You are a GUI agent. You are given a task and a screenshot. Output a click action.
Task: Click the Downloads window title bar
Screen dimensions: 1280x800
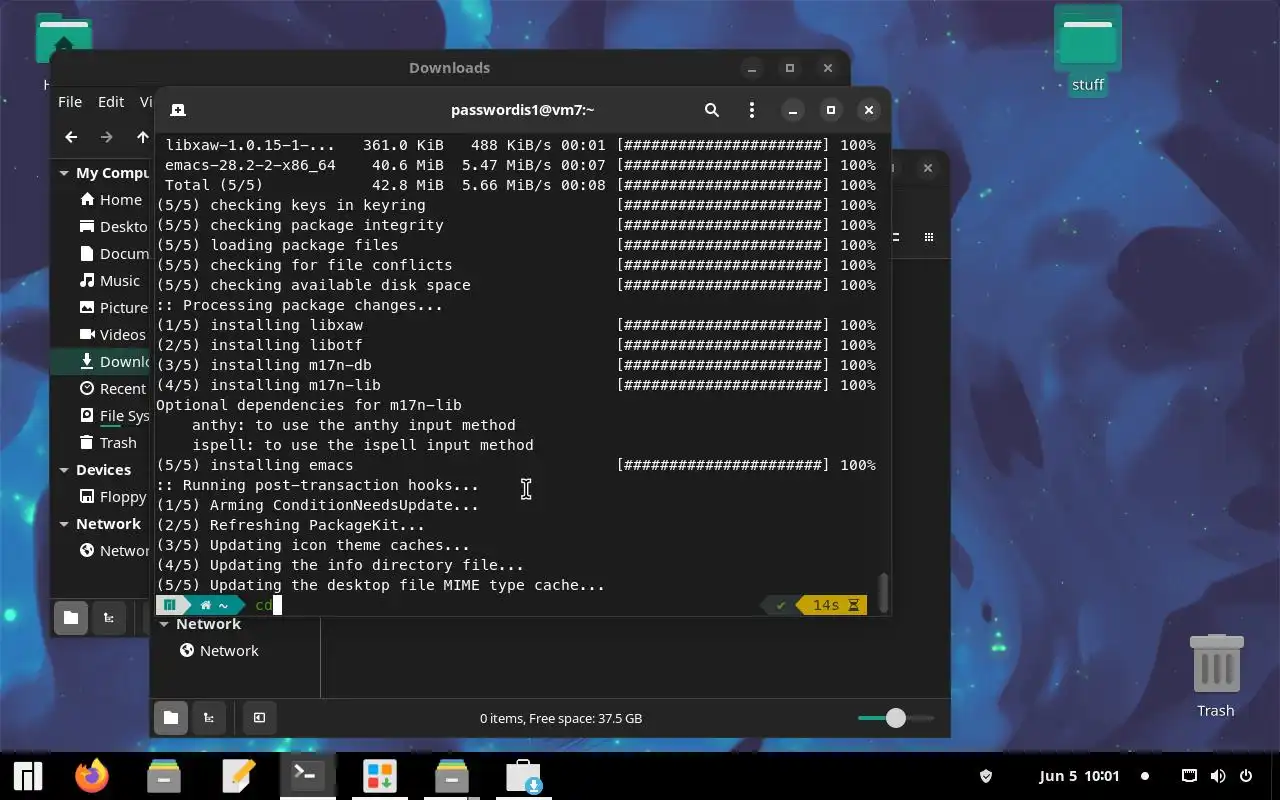pos(449,68)
